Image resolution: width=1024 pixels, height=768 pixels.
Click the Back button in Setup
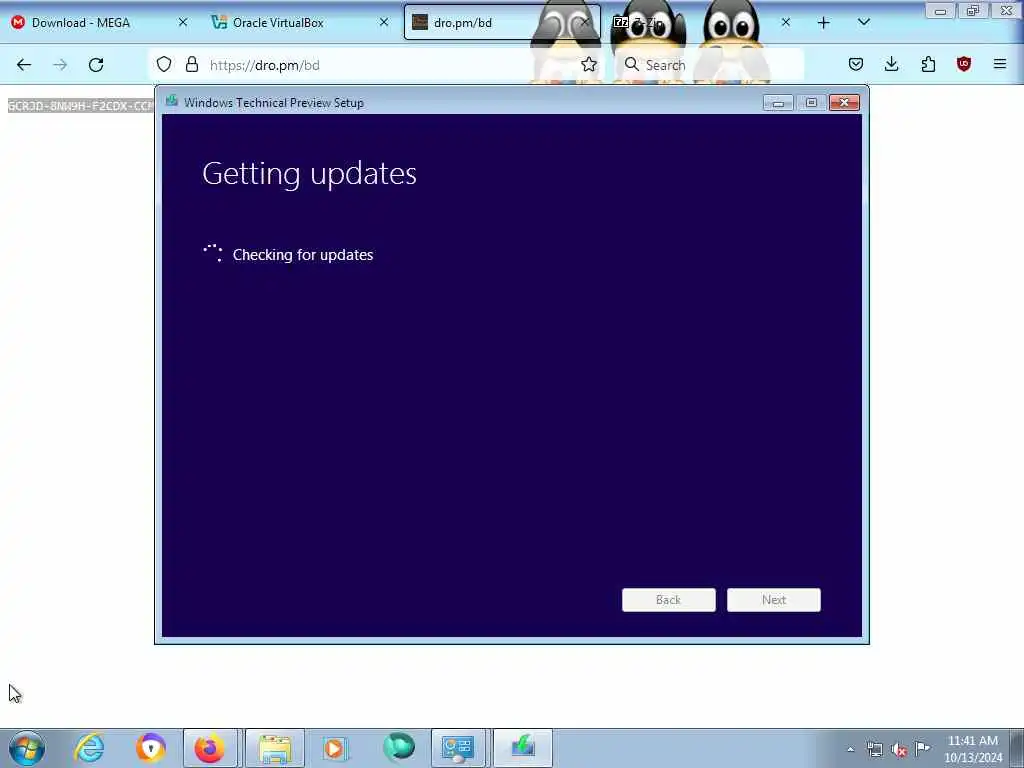pos(669,600)
